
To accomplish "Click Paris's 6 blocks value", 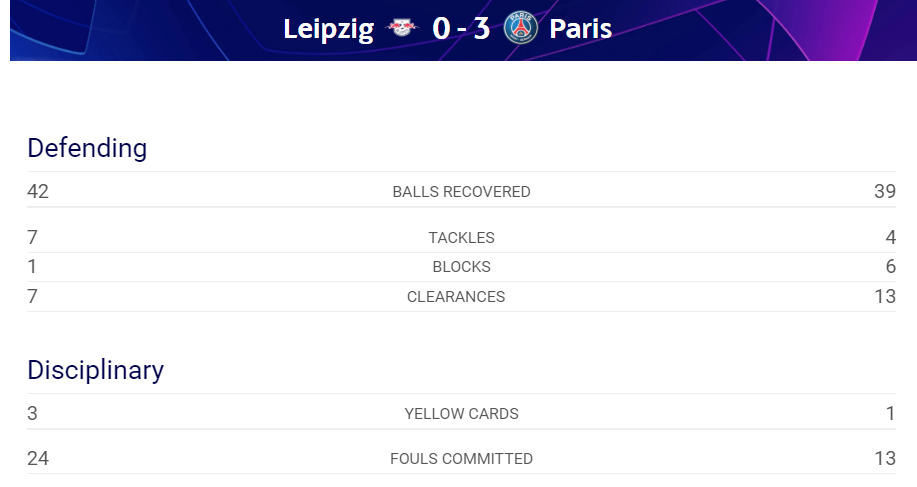I will (891, 267).
